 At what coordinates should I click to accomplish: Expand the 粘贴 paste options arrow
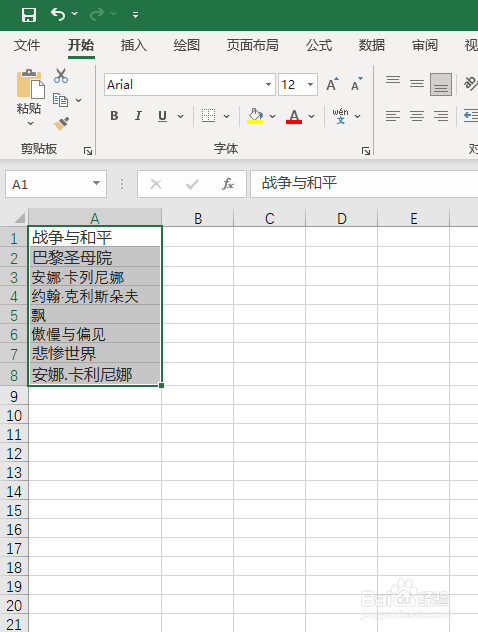click(x=31, y=123)
